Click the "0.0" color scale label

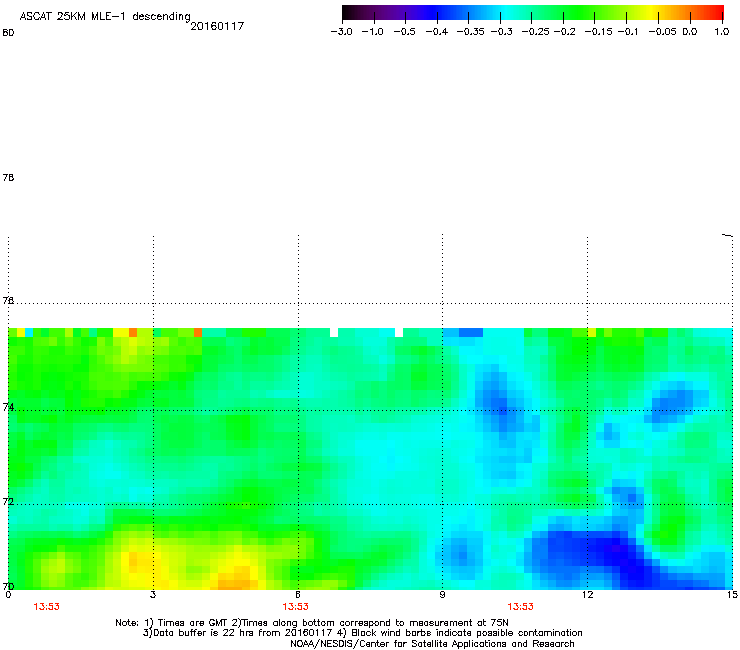690,32
